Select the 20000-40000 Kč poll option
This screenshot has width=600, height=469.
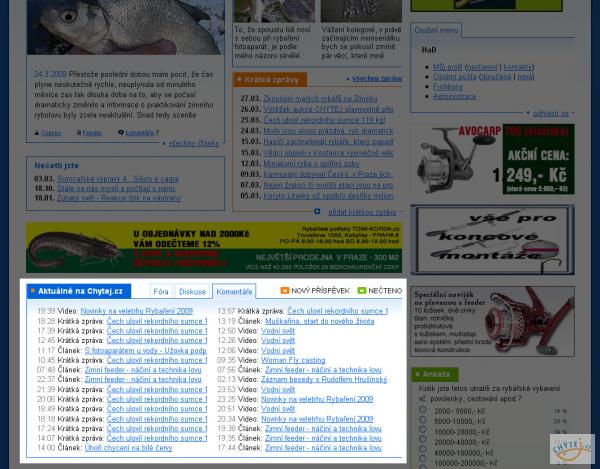point(422,440)
